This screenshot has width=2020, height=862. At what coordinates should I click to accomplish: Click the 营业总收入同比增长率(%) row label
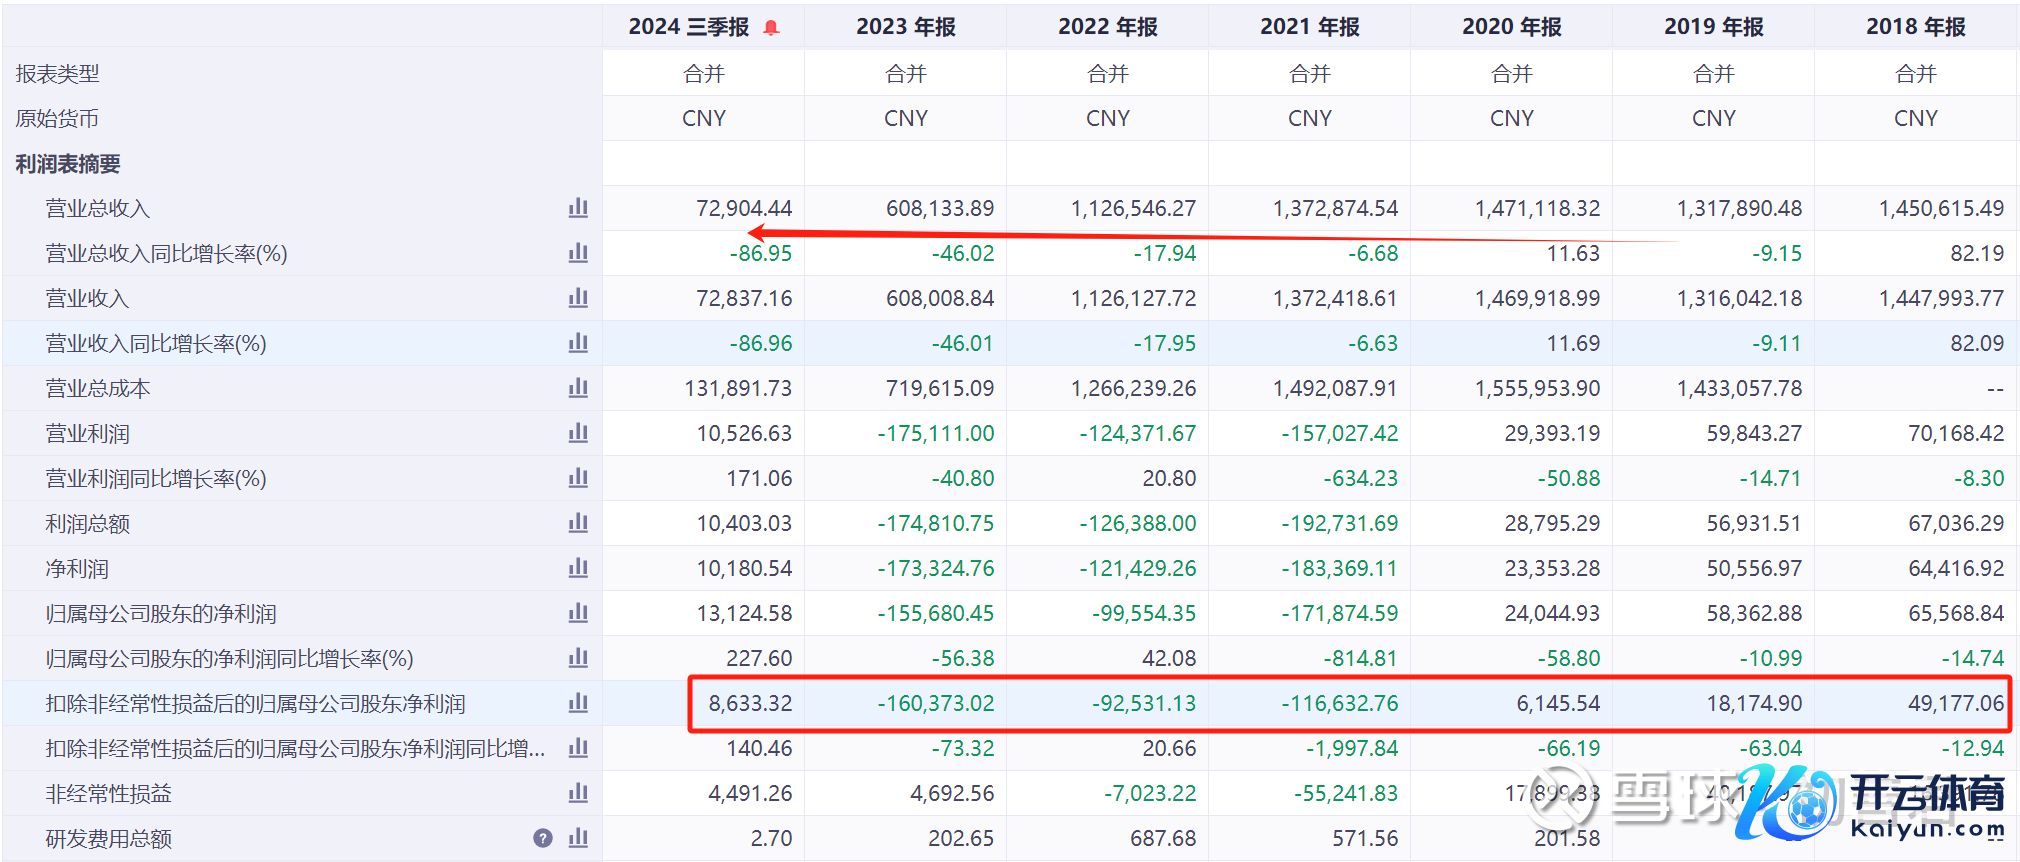tap(166, 254)
